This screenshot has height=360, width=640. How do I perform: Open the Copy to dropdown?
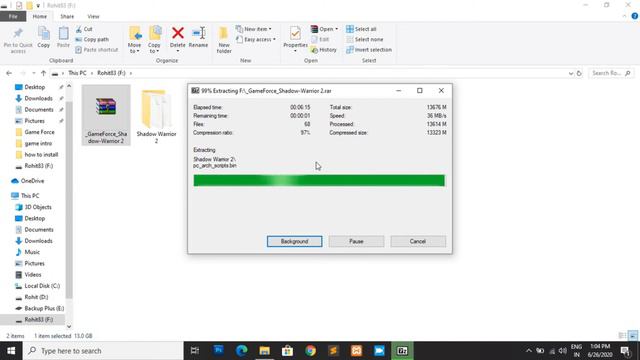[x=154, y=40]
